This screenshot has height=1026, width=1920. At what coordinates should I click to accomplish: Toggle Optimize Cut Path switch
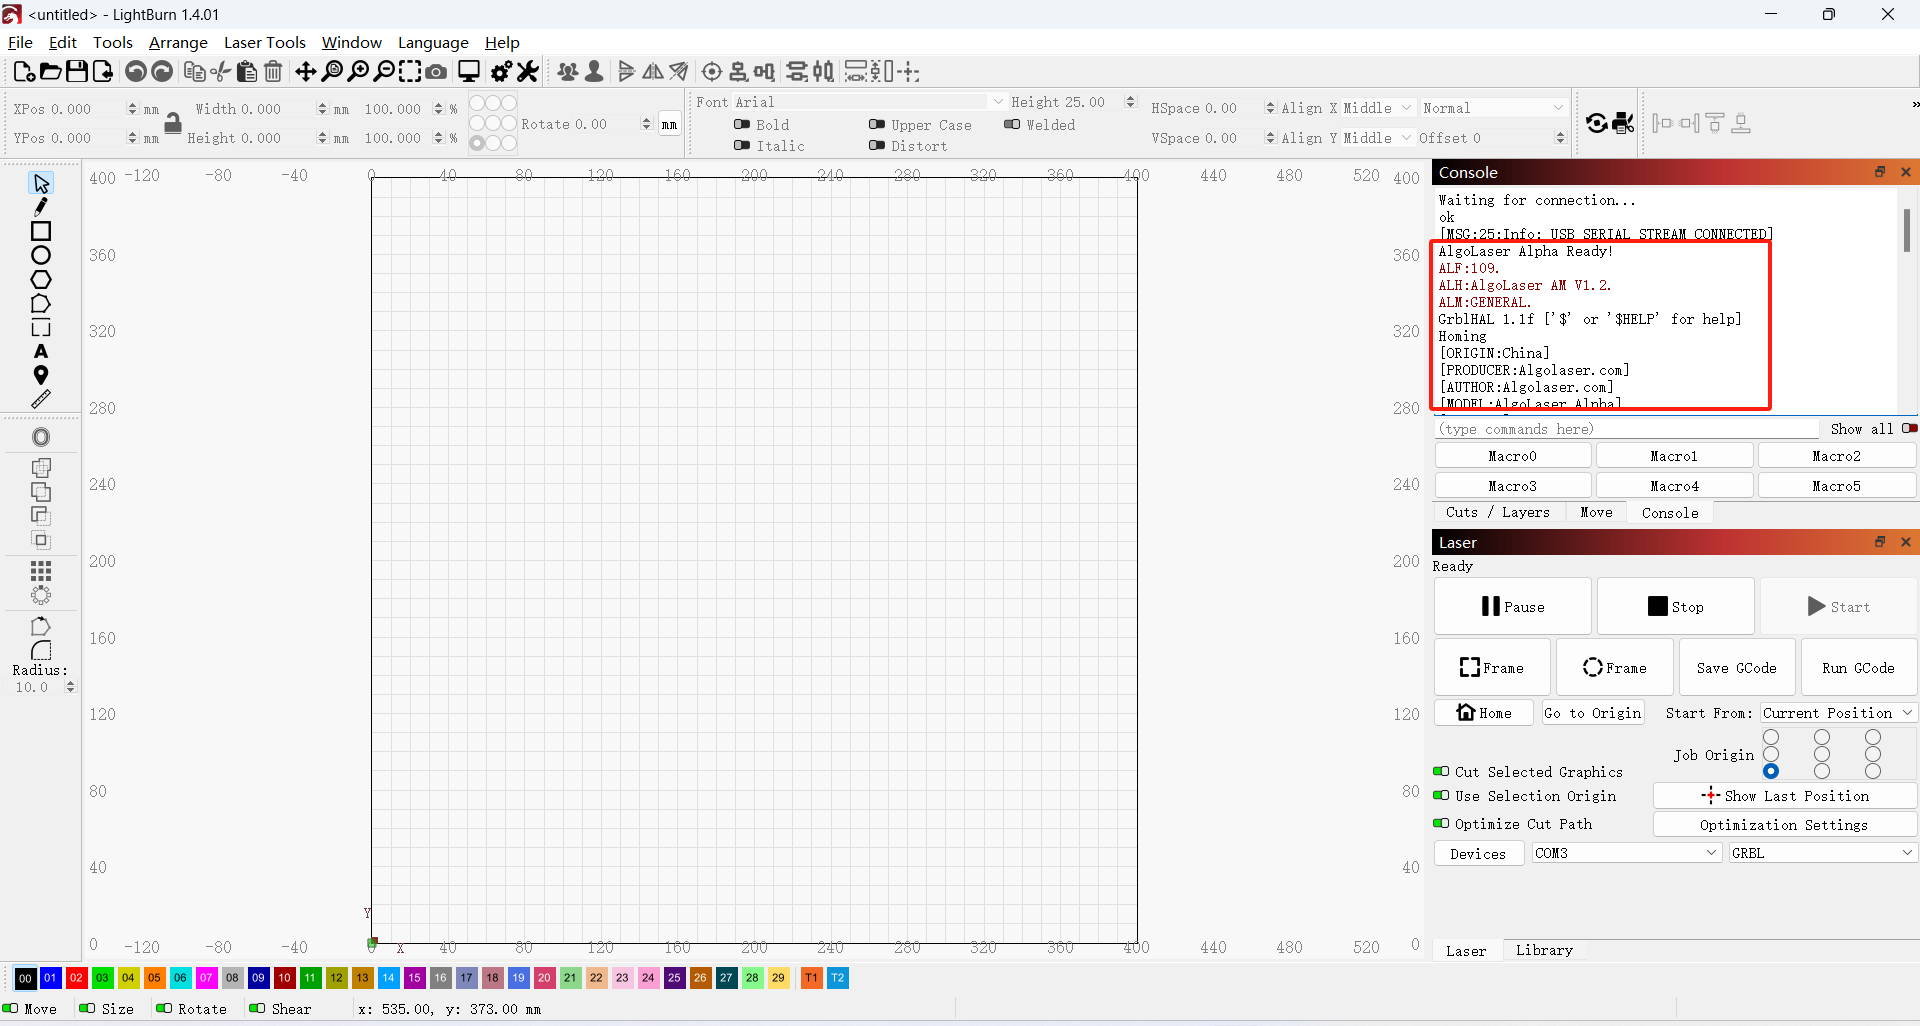coord(1441,823)
